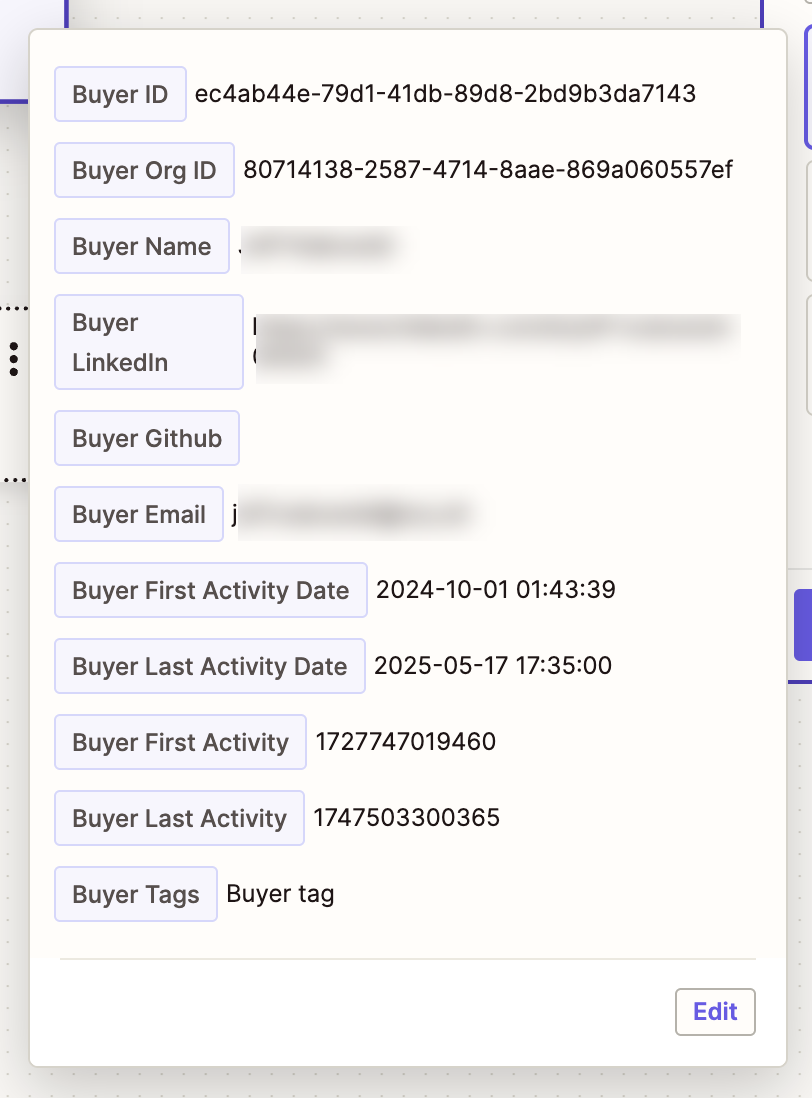Click the Buyer Last Activity Date label
This screenshot has width=812, height=1098.
(210, 667)
